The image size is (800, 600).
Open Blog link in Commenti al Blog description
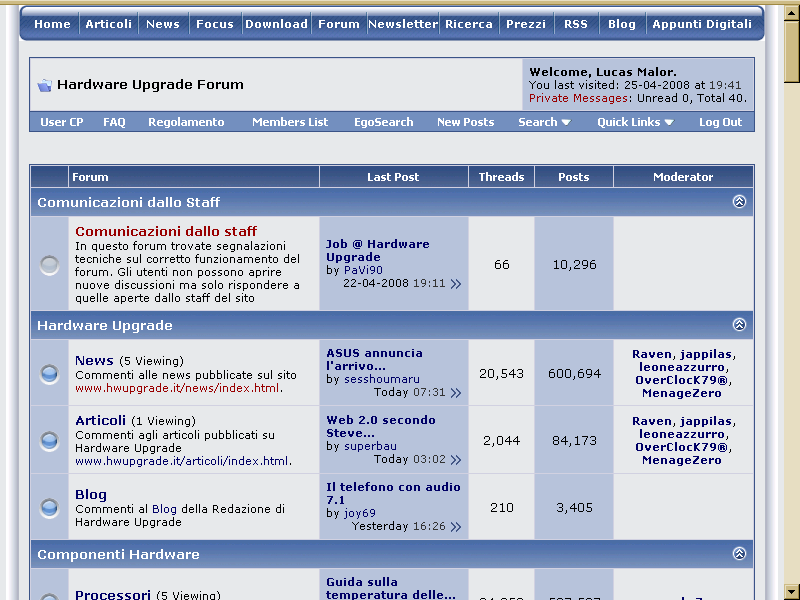[x=164, y=509]
